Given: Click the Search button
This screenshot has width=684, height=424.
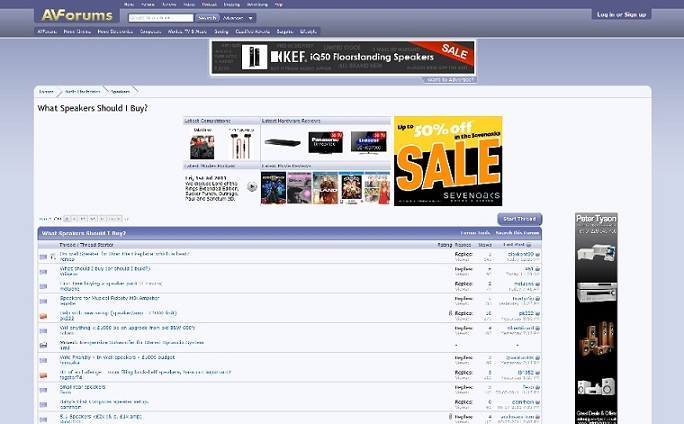Looking at the screenshot, I should tap(207, 18).
